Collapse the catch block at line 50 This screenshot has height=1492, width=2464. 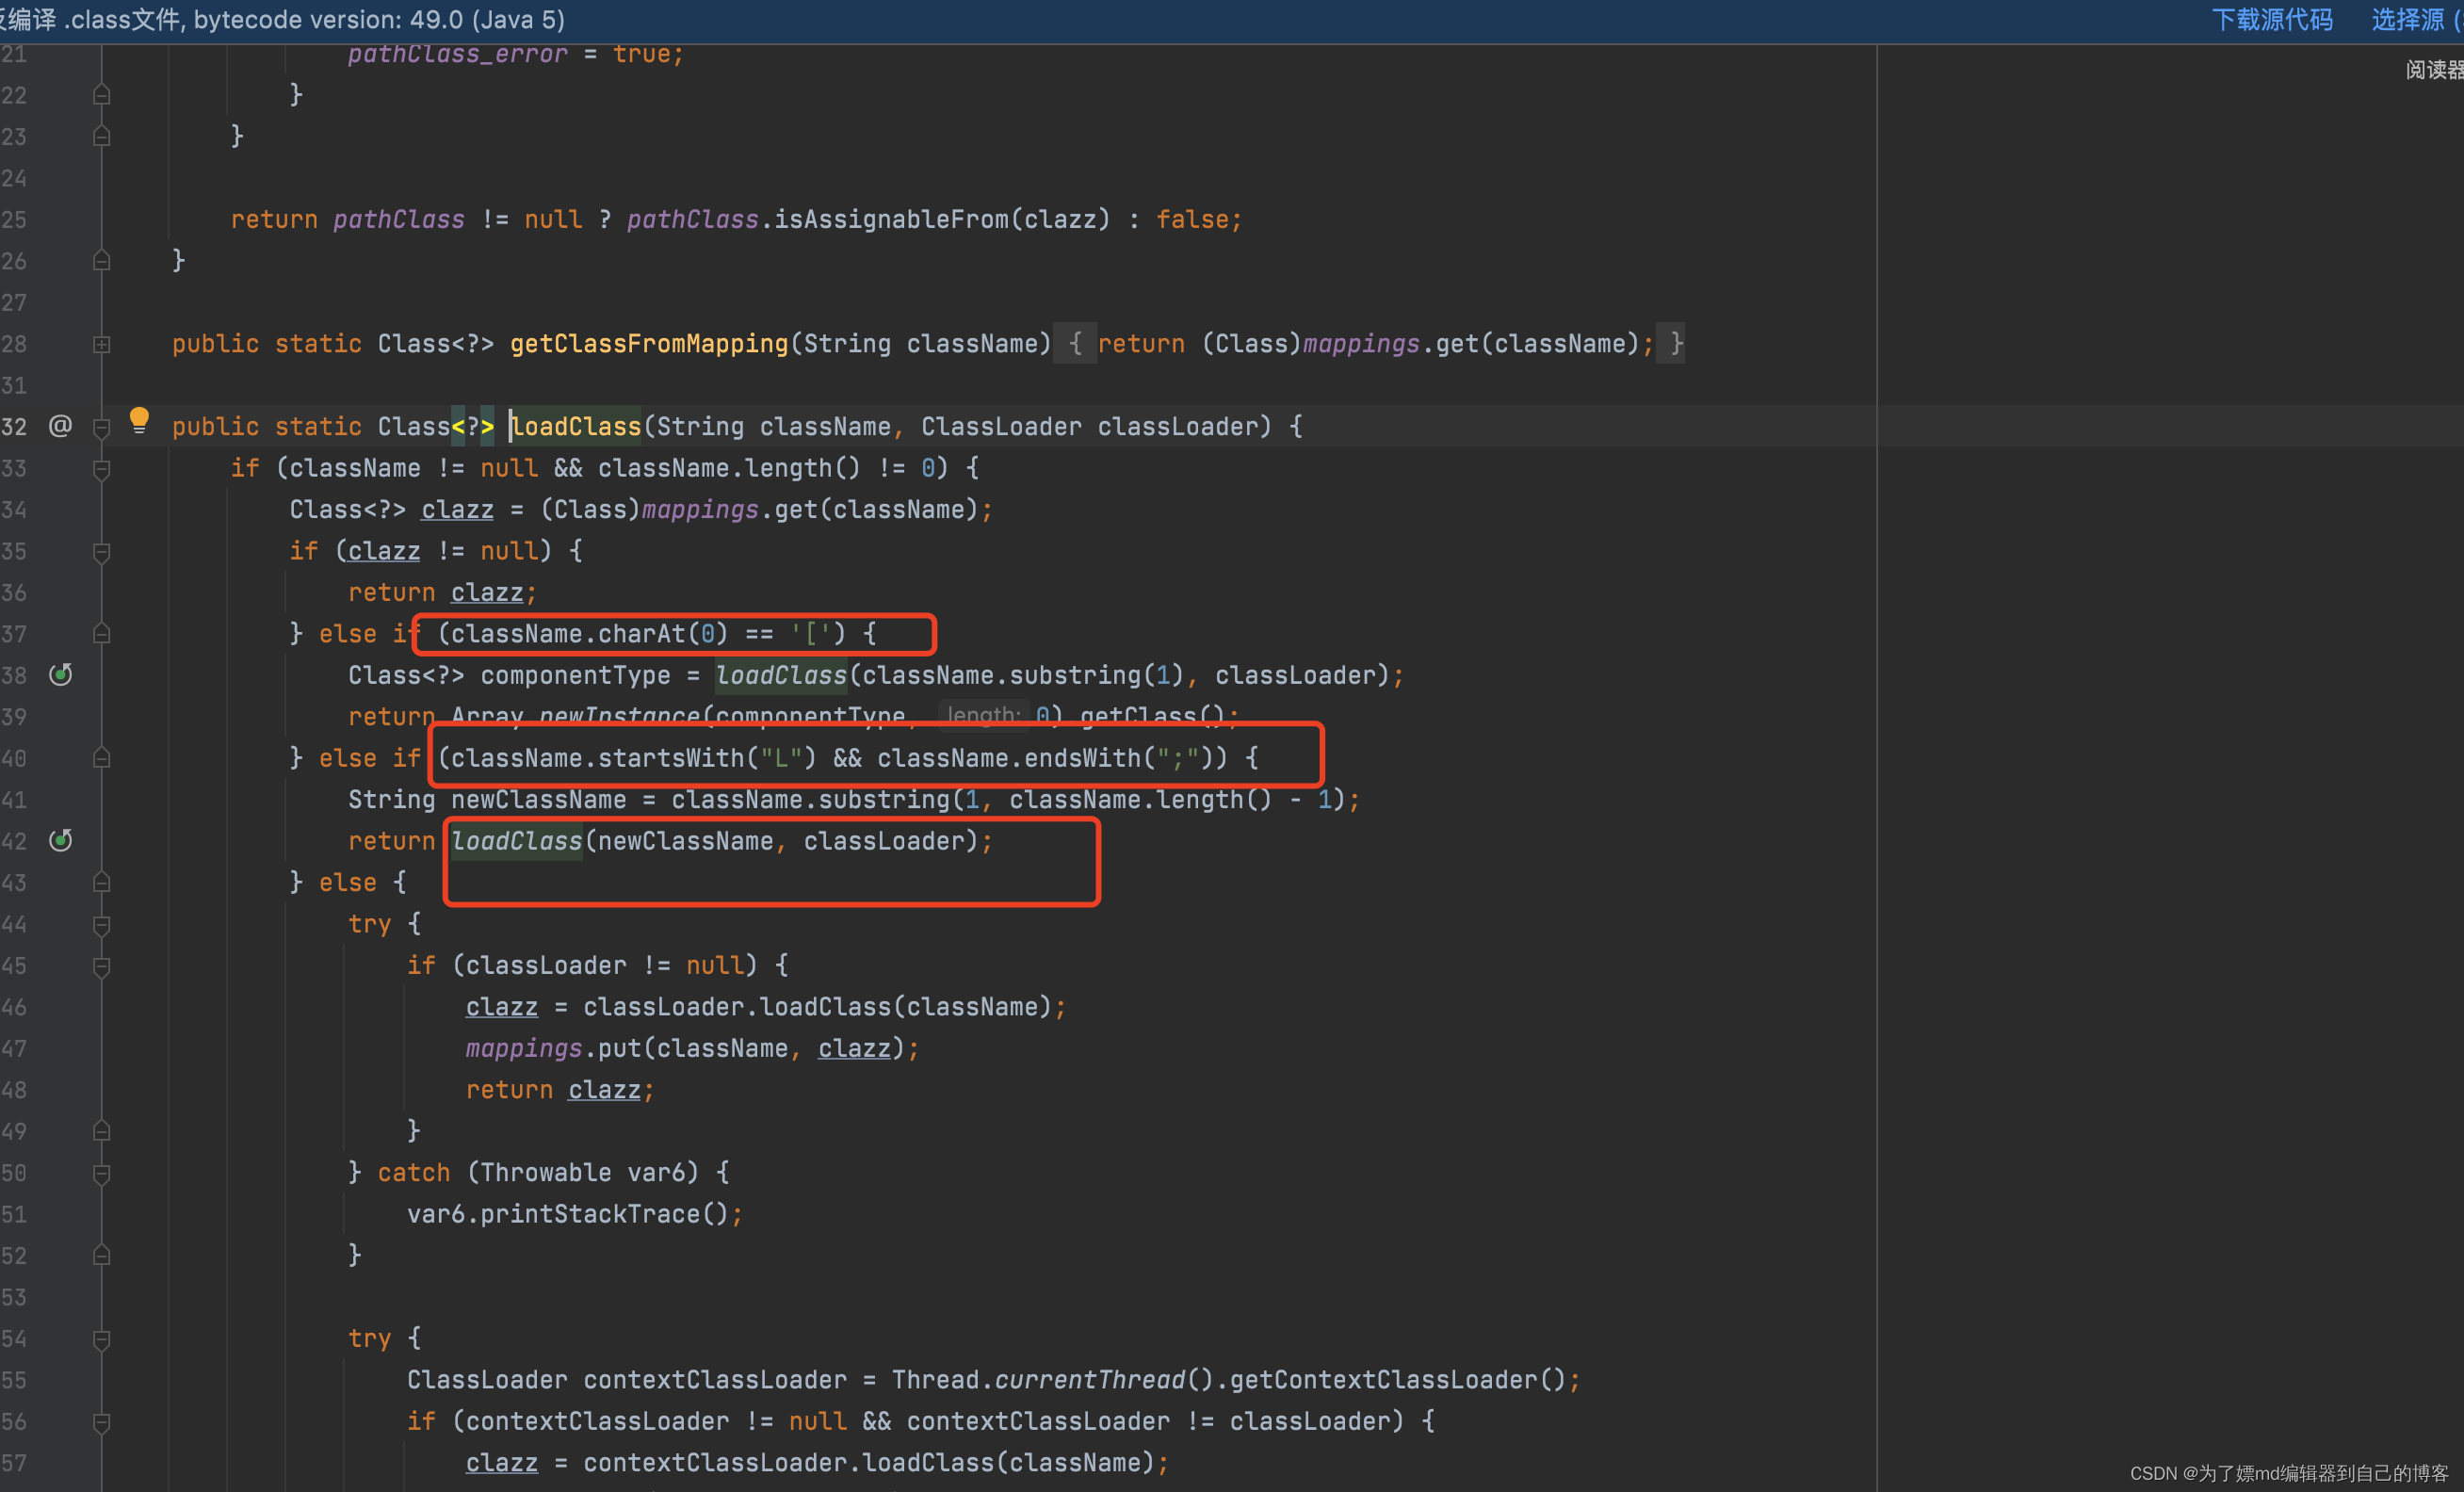pyautogui.click(x=101, y=1173)
